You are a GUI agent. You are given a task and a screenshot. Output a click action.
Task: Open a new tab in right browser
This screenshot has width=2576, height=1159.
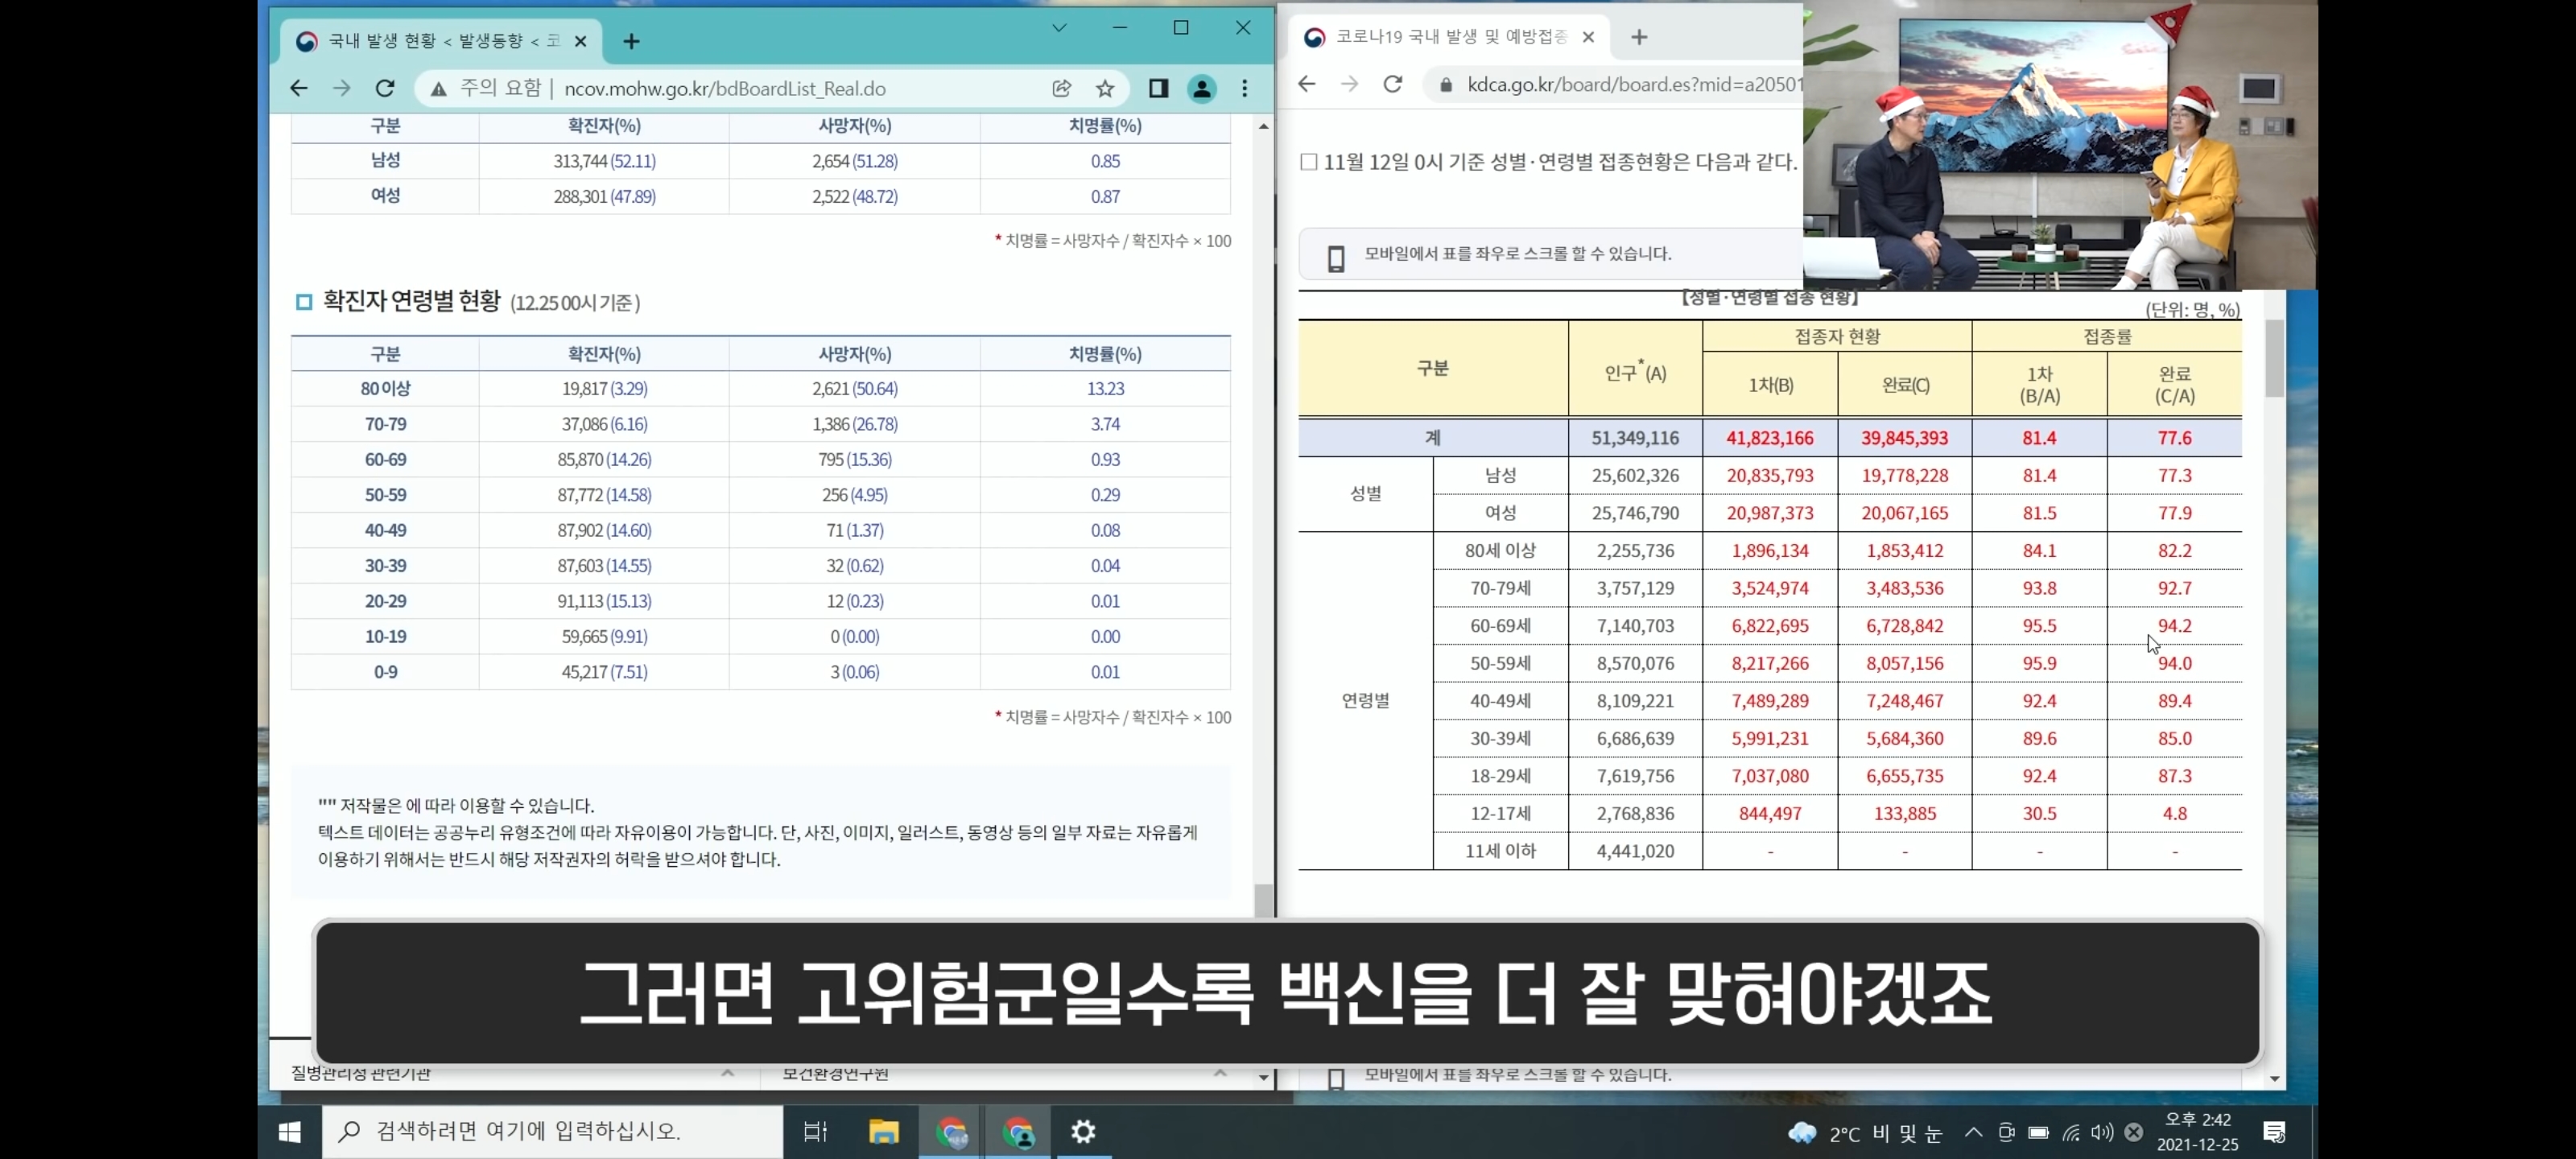[1638, 37]
